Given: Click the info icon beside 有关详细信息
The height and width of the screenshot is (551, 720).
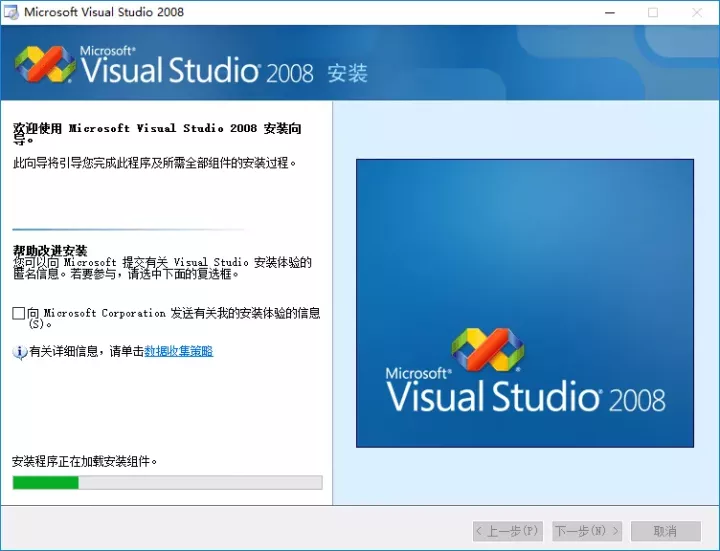Looking at the screenshot, I should pos(19,352).
